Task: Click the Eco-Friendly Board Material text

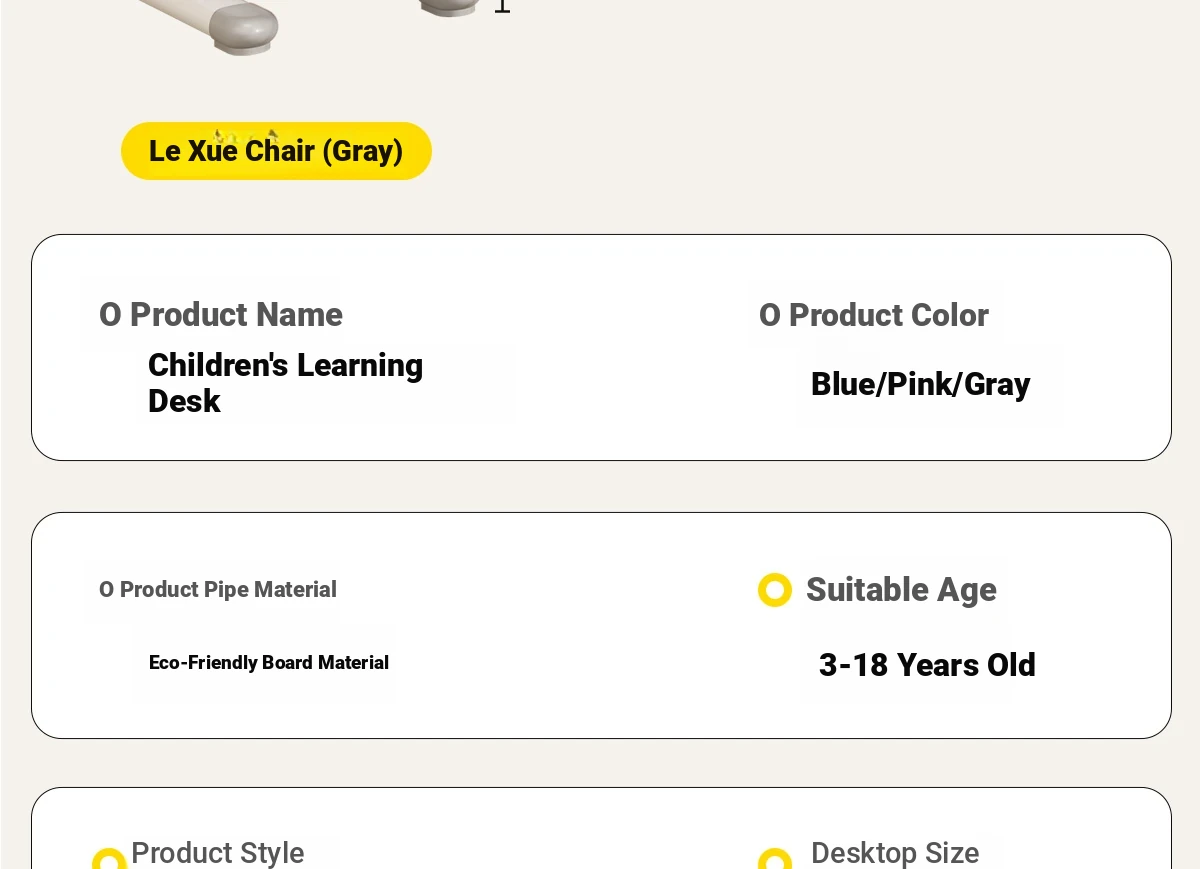Action: point(268,662)
